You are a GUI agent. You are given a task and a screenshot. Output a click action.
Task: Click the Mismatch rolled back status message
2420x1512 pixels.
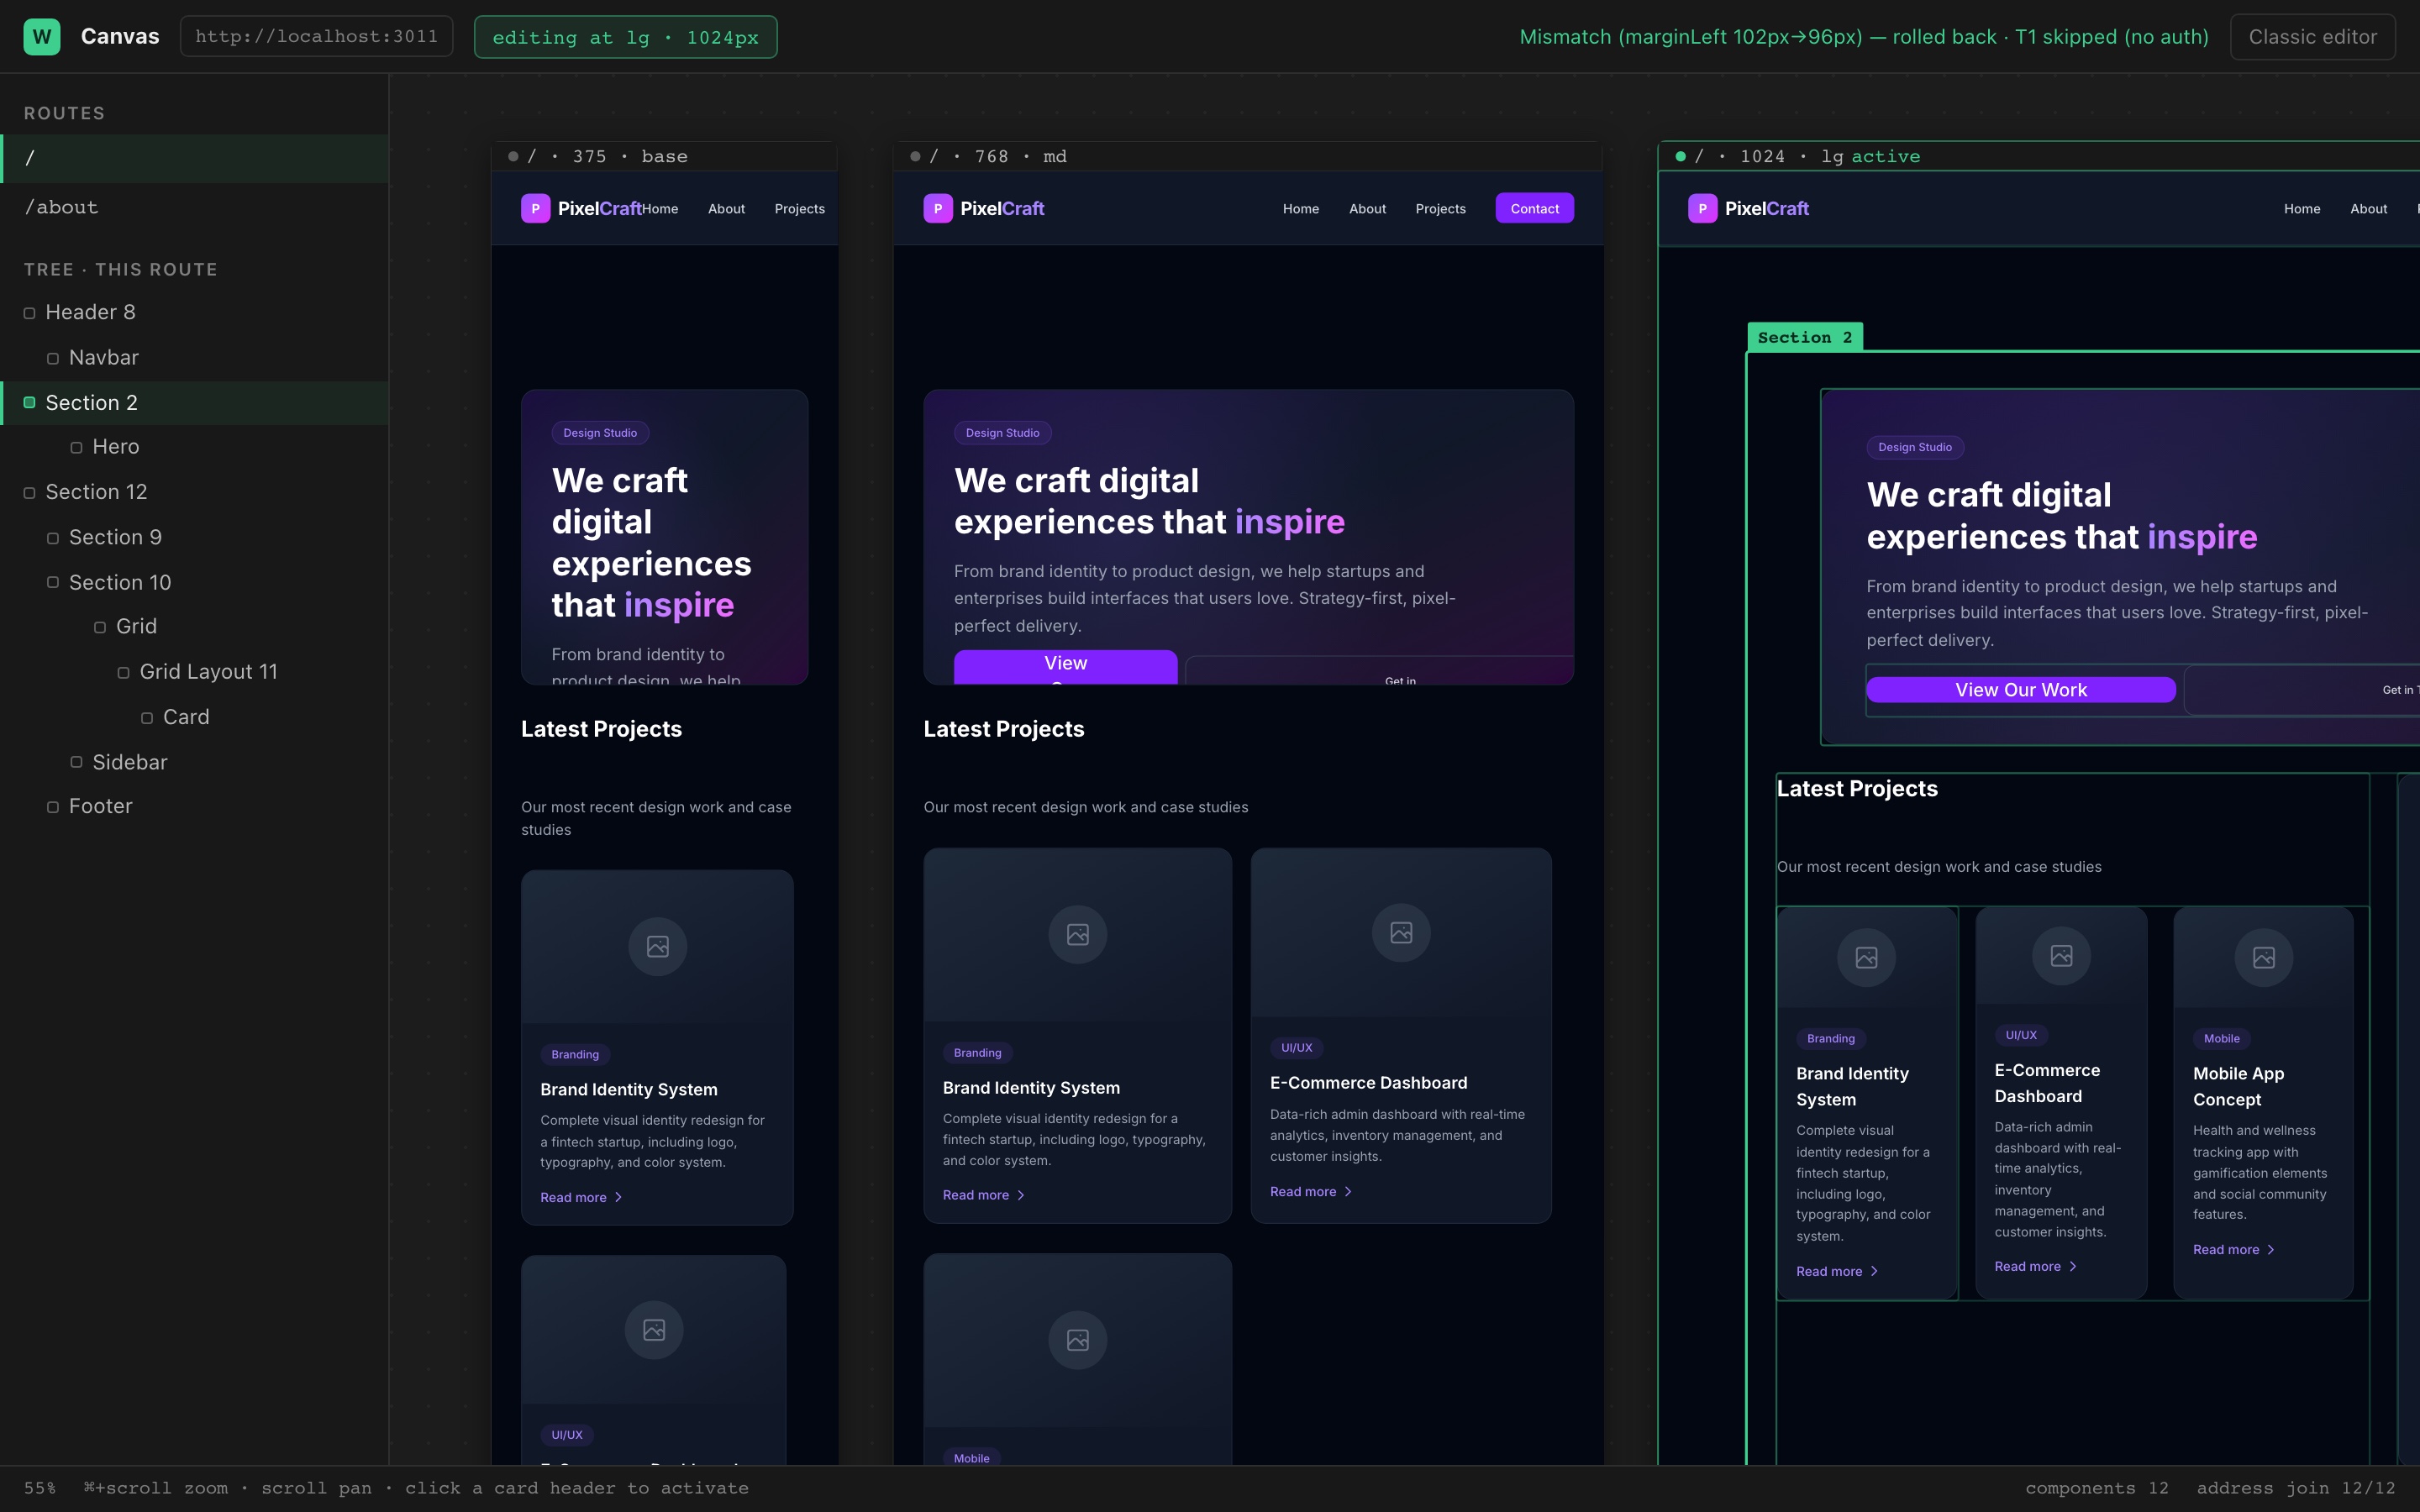coord(1864,37)
